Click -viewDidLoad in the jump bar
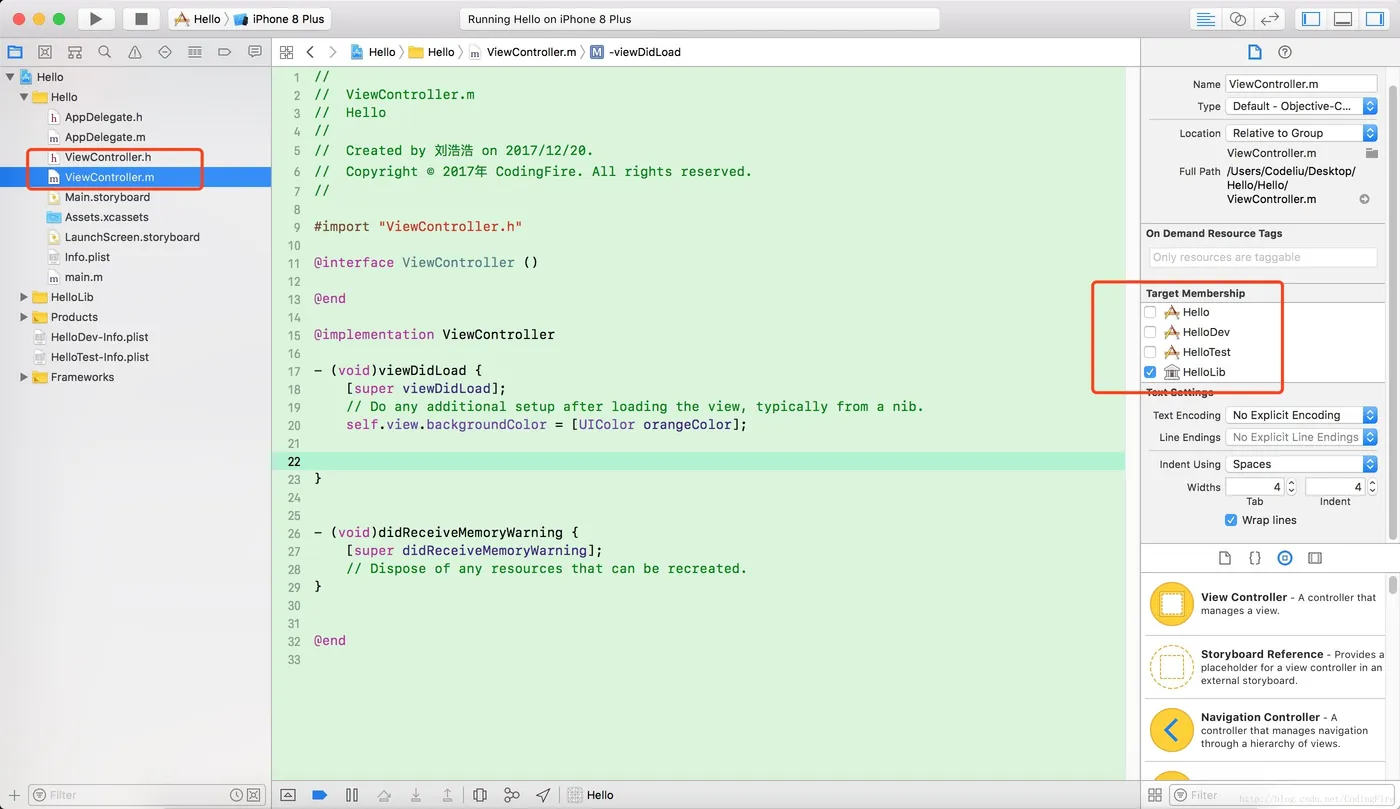 click(x=635, y=52)
